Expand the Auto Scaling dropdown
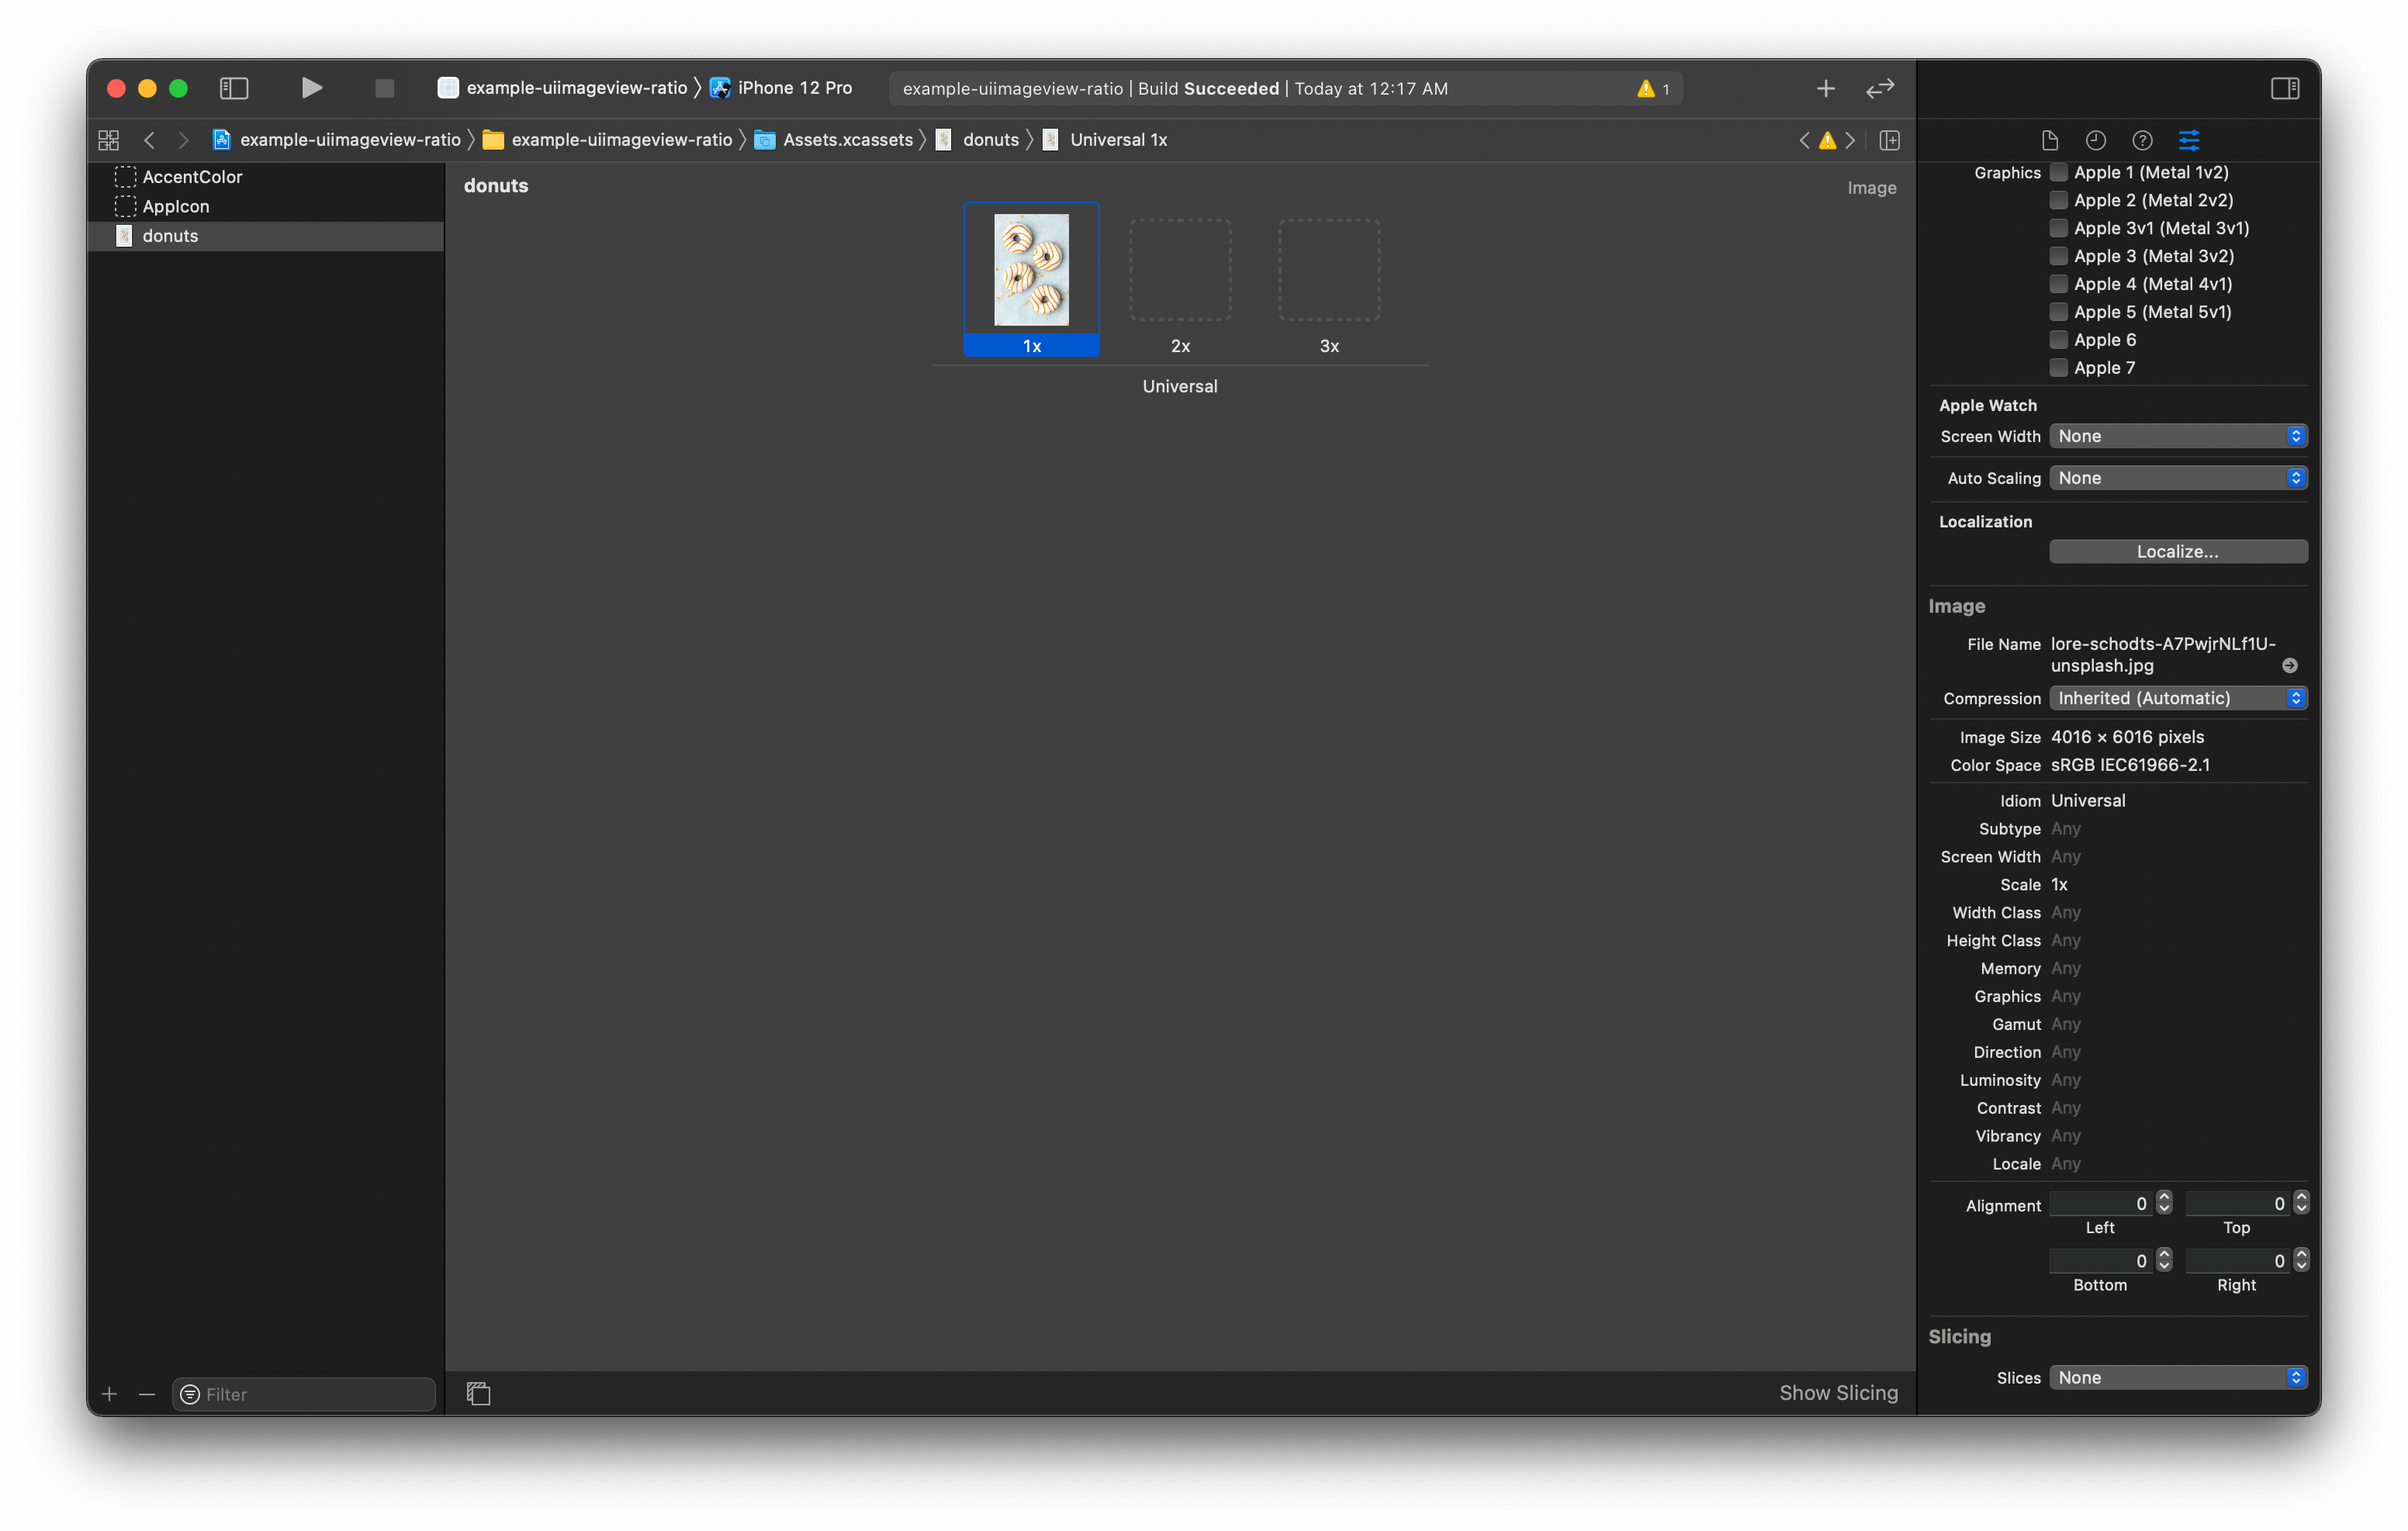2408x1531 pixels. (2177, 478)
